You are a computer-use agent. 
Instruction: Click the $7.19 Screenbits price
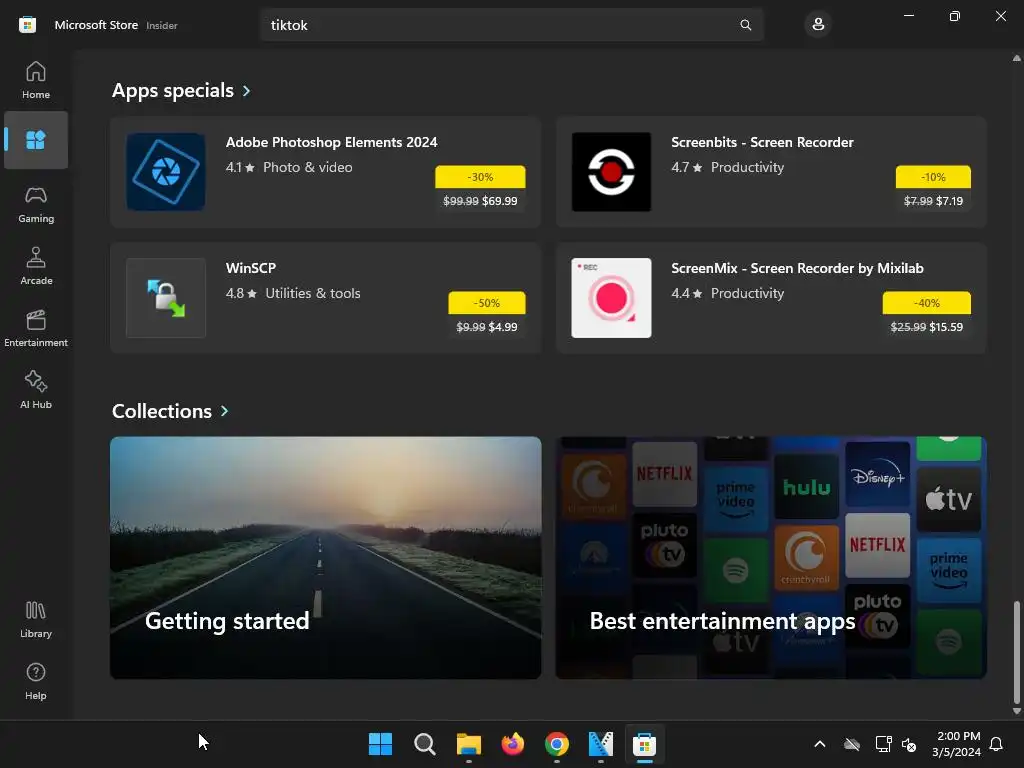tap(949, 201)
